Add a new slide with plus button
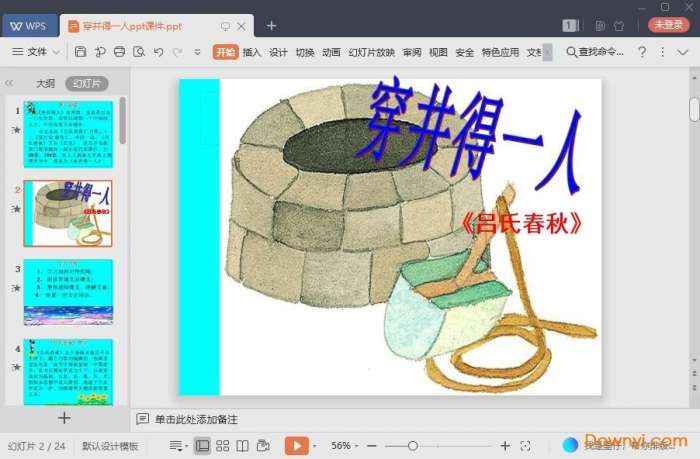Screen dimensions: 700x459 coord(64,418)
